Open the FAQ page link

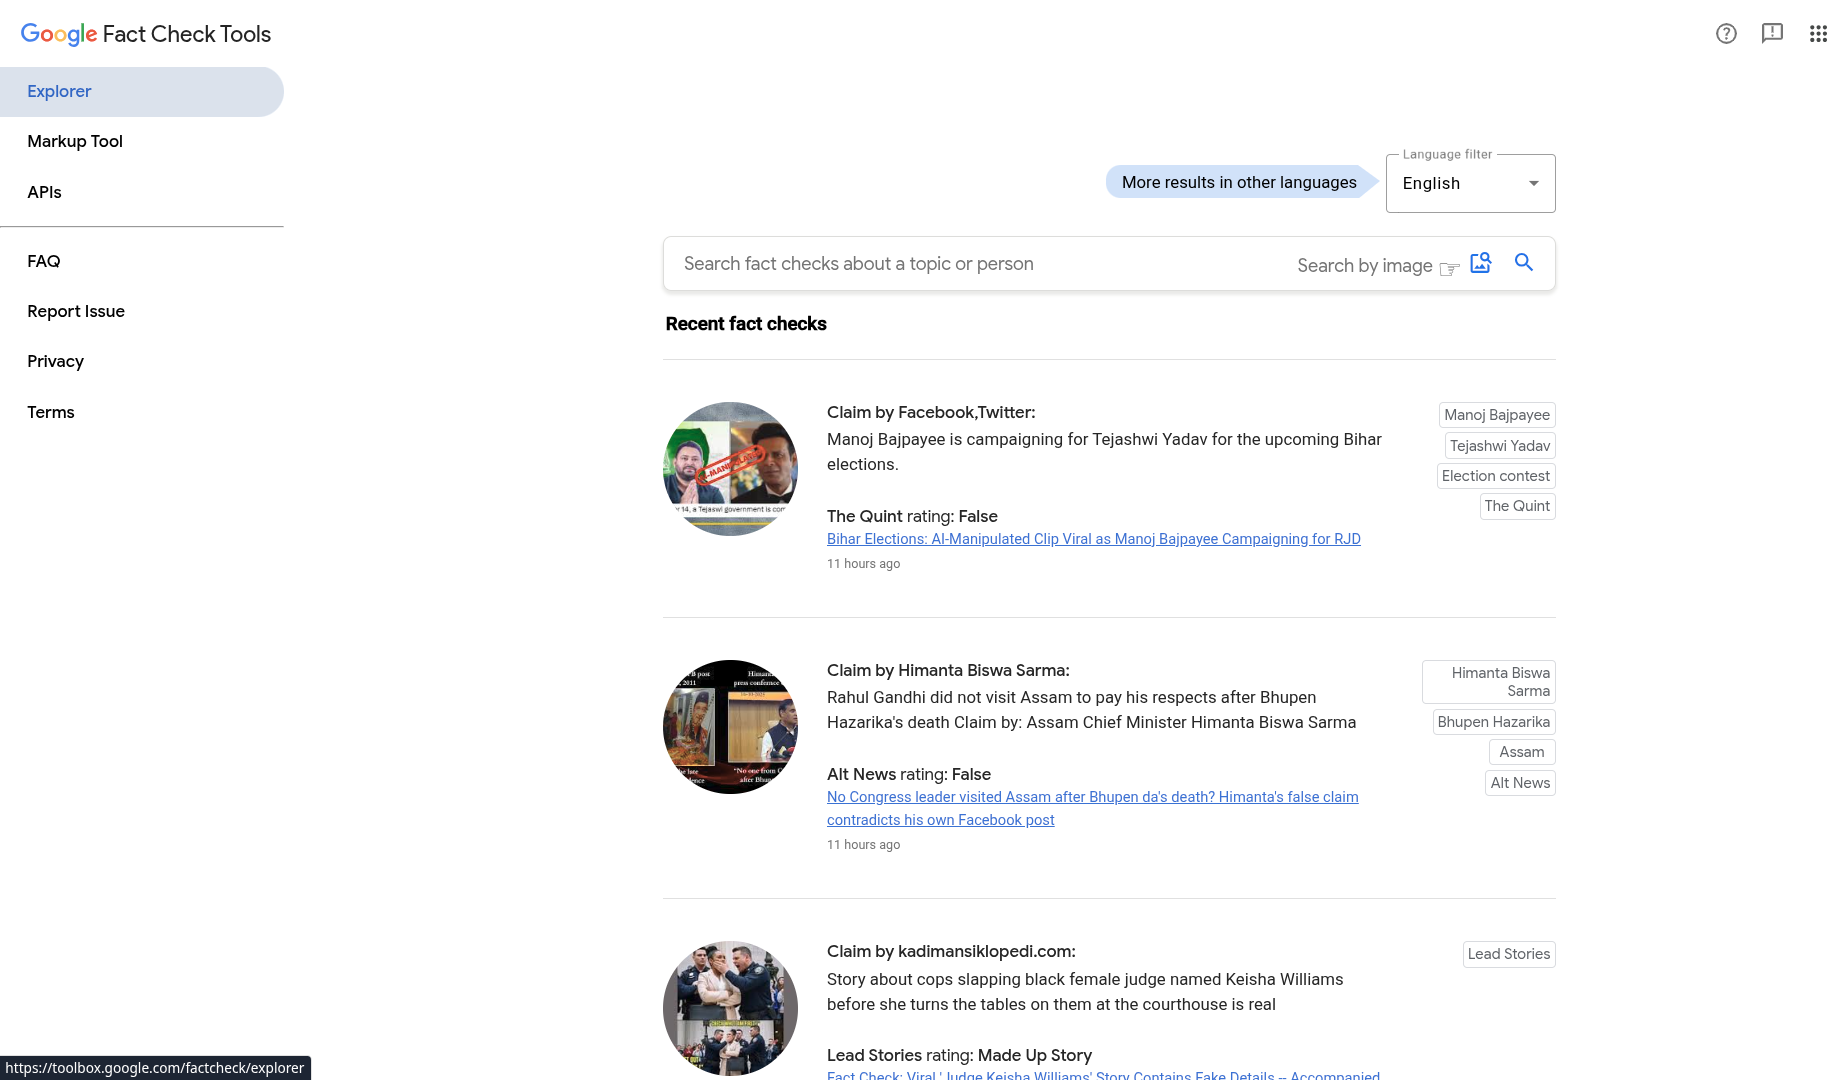point(44,262)
